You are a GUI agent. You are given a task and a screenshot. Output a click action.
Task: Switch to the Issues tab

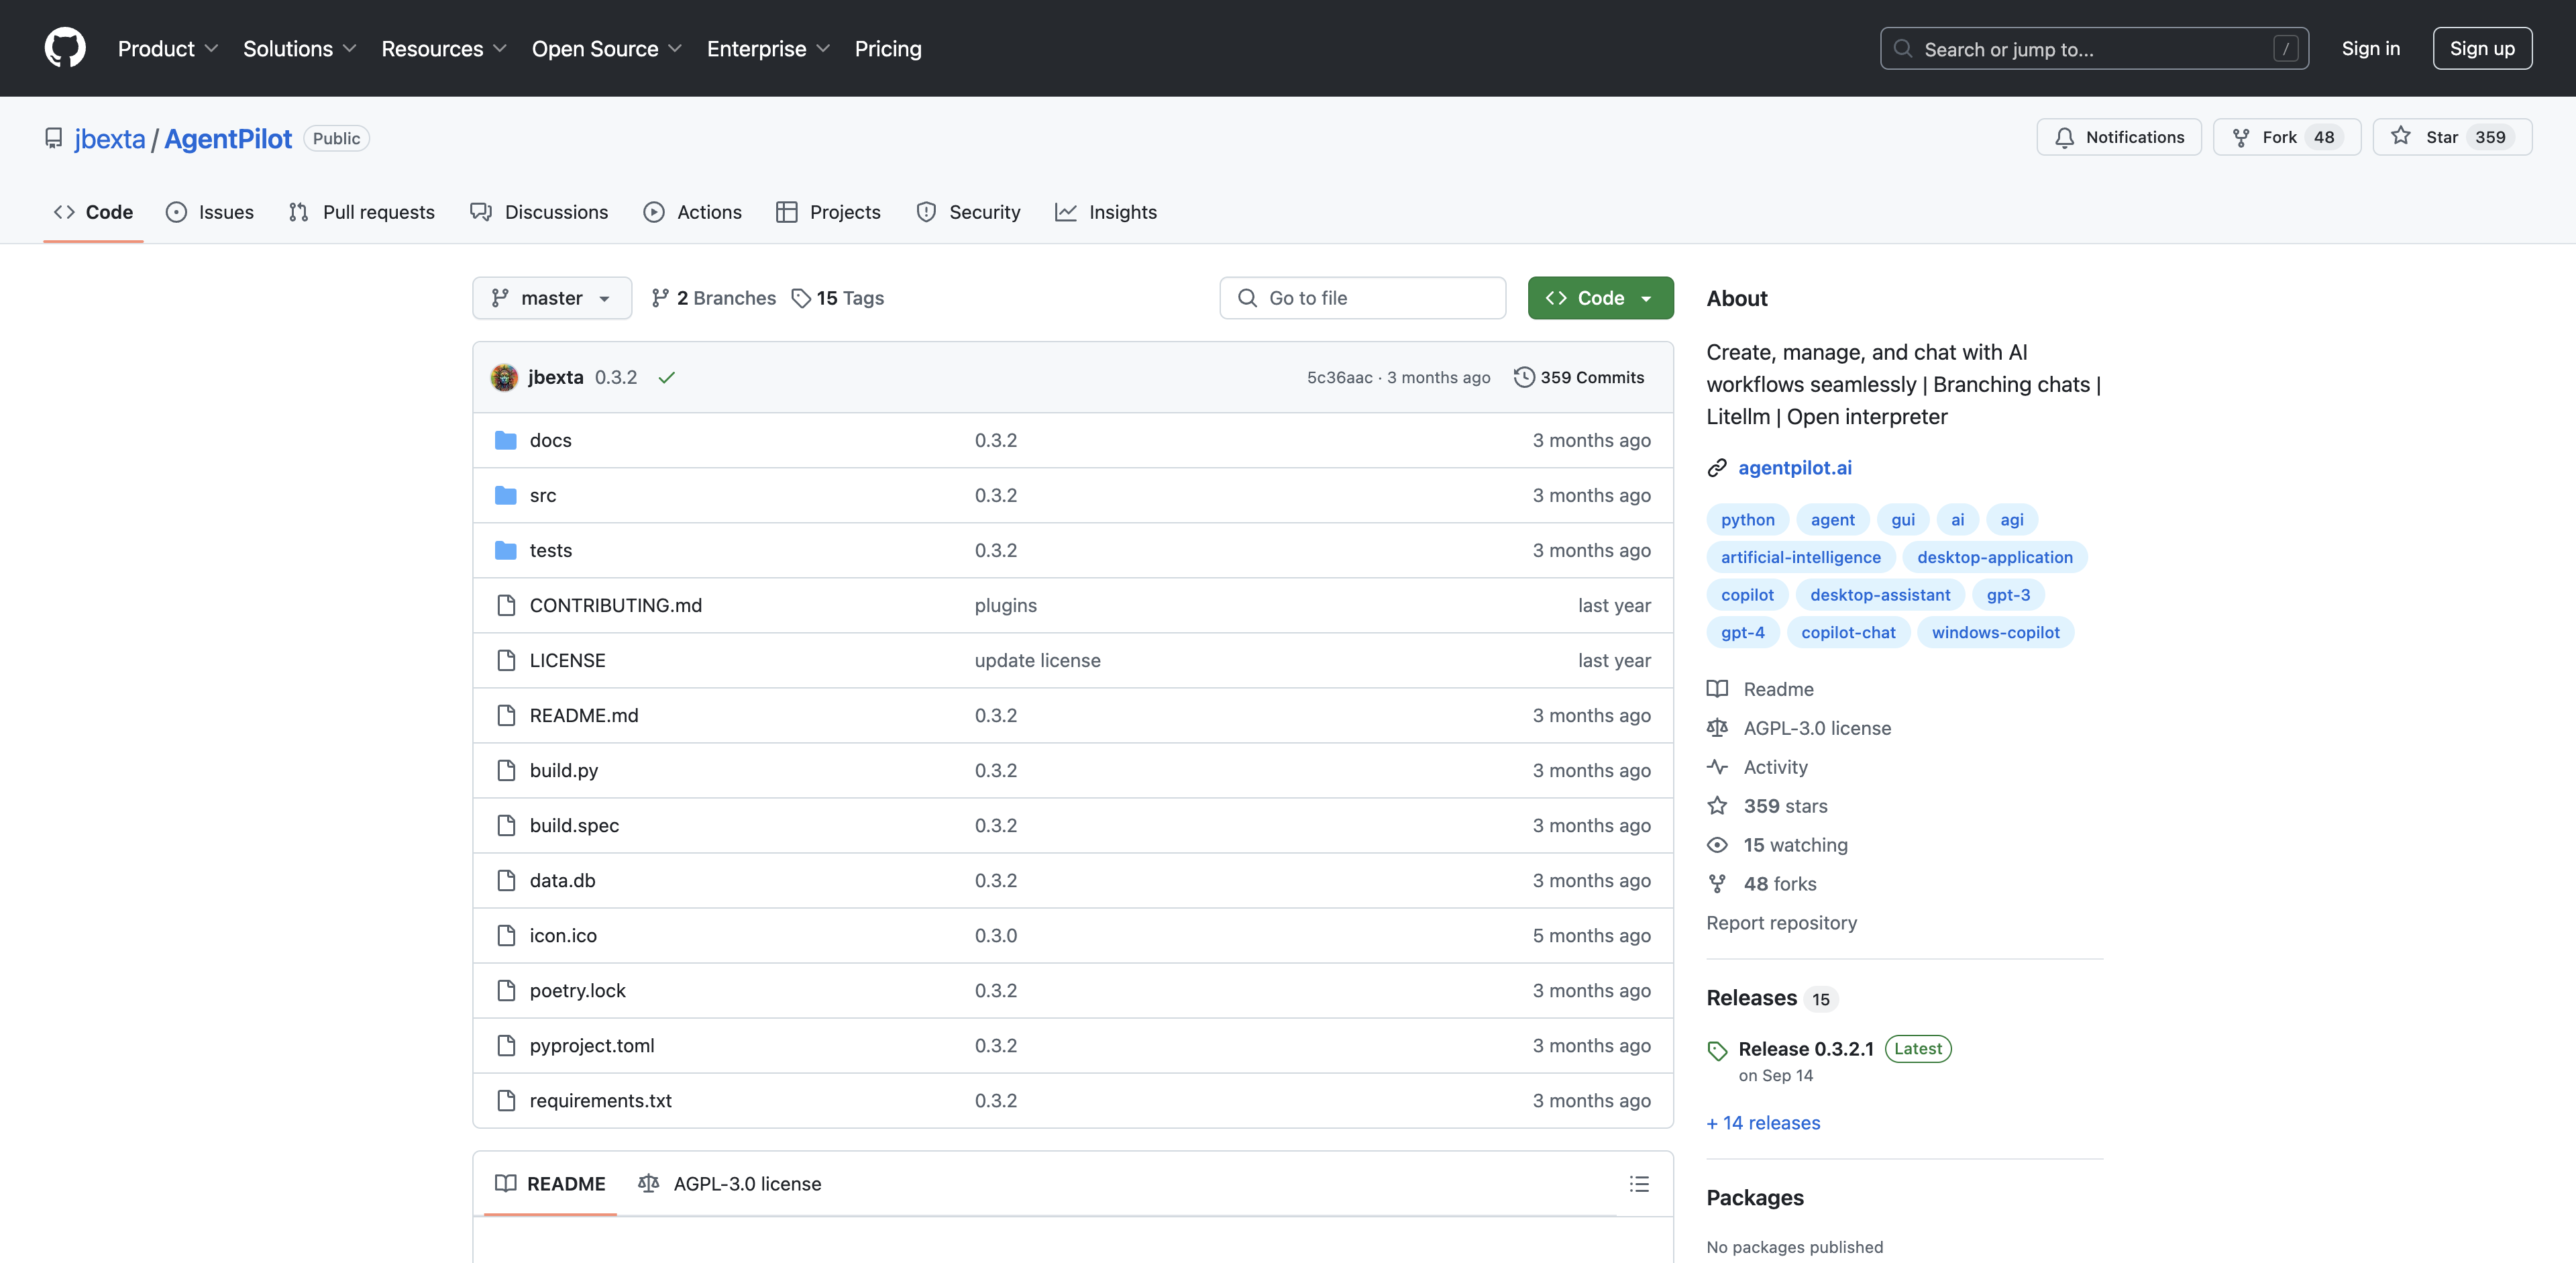tap(210, 212)
